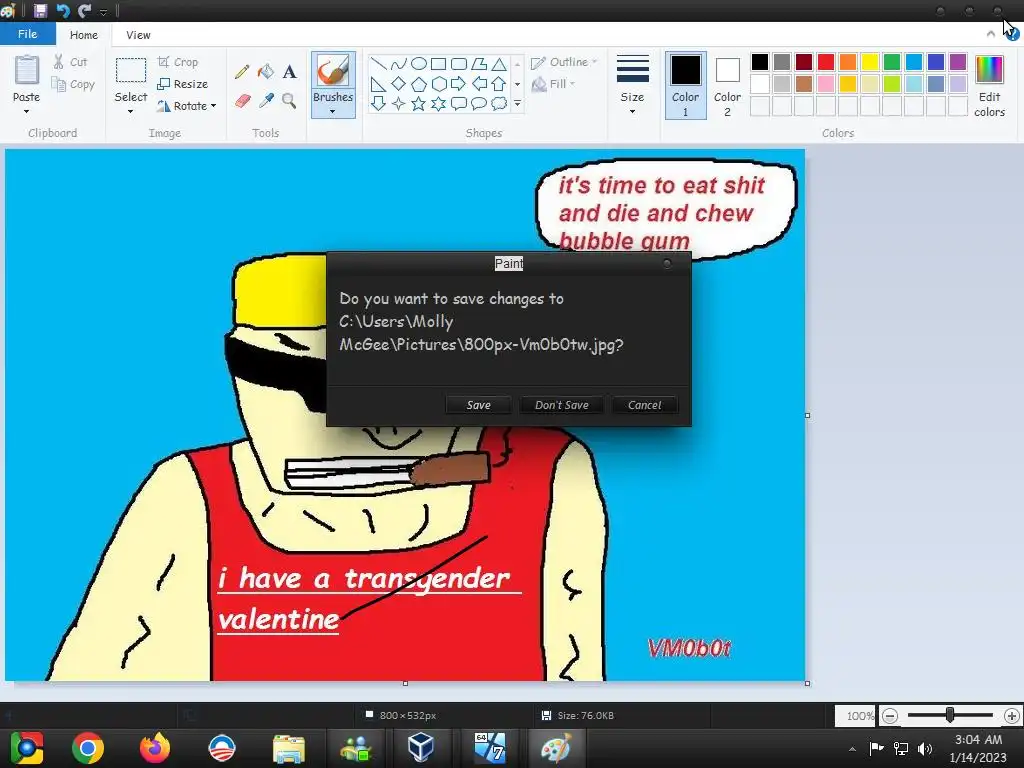This screenshot has height=768, width=1024.
Task: Show hidden tray icons arrow
Action: (x=852, y=749)
